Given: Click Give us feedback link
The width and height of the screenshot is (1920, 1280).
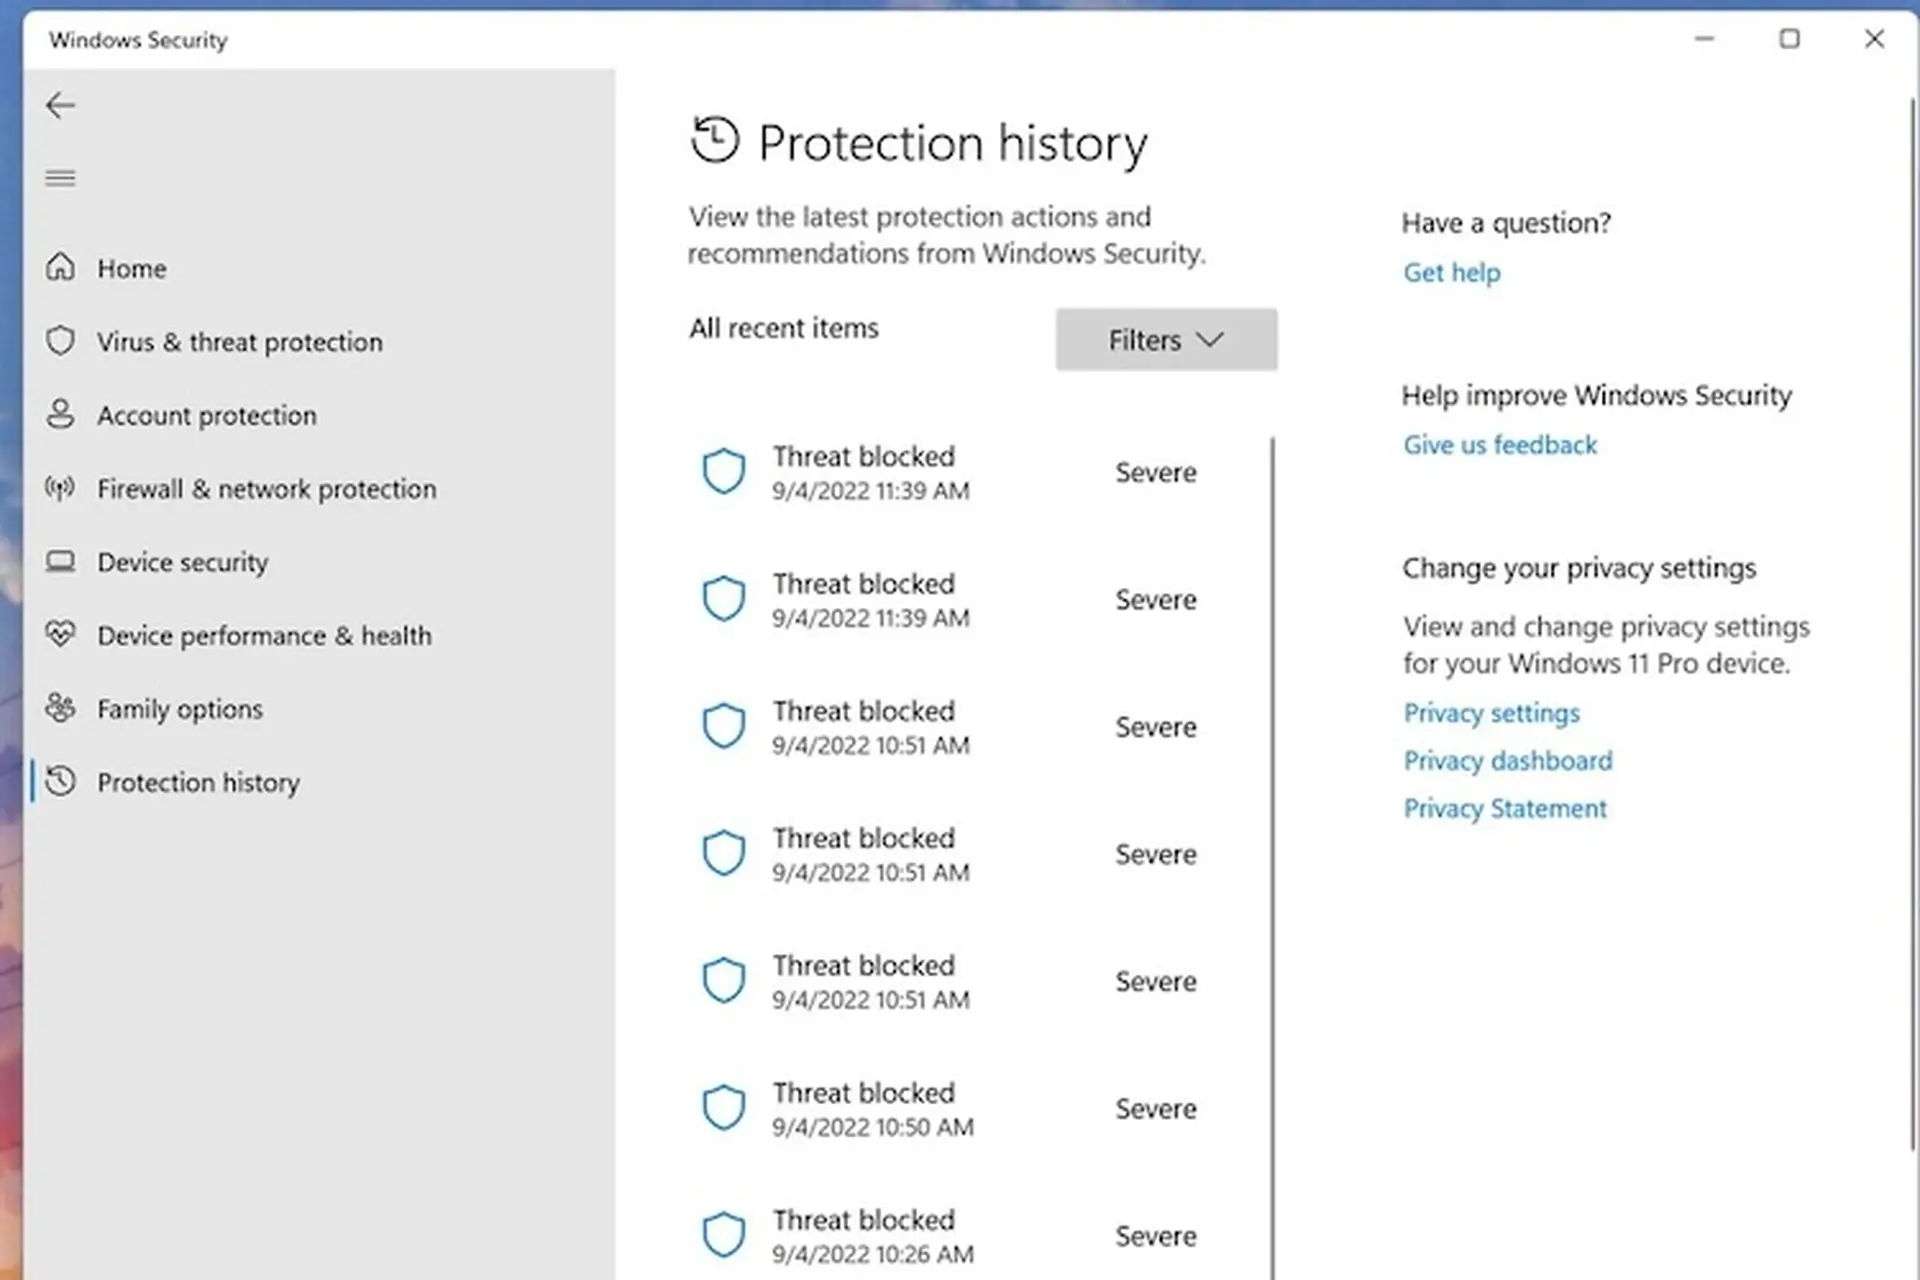Looking at the screenshot, I should 1500,445.
